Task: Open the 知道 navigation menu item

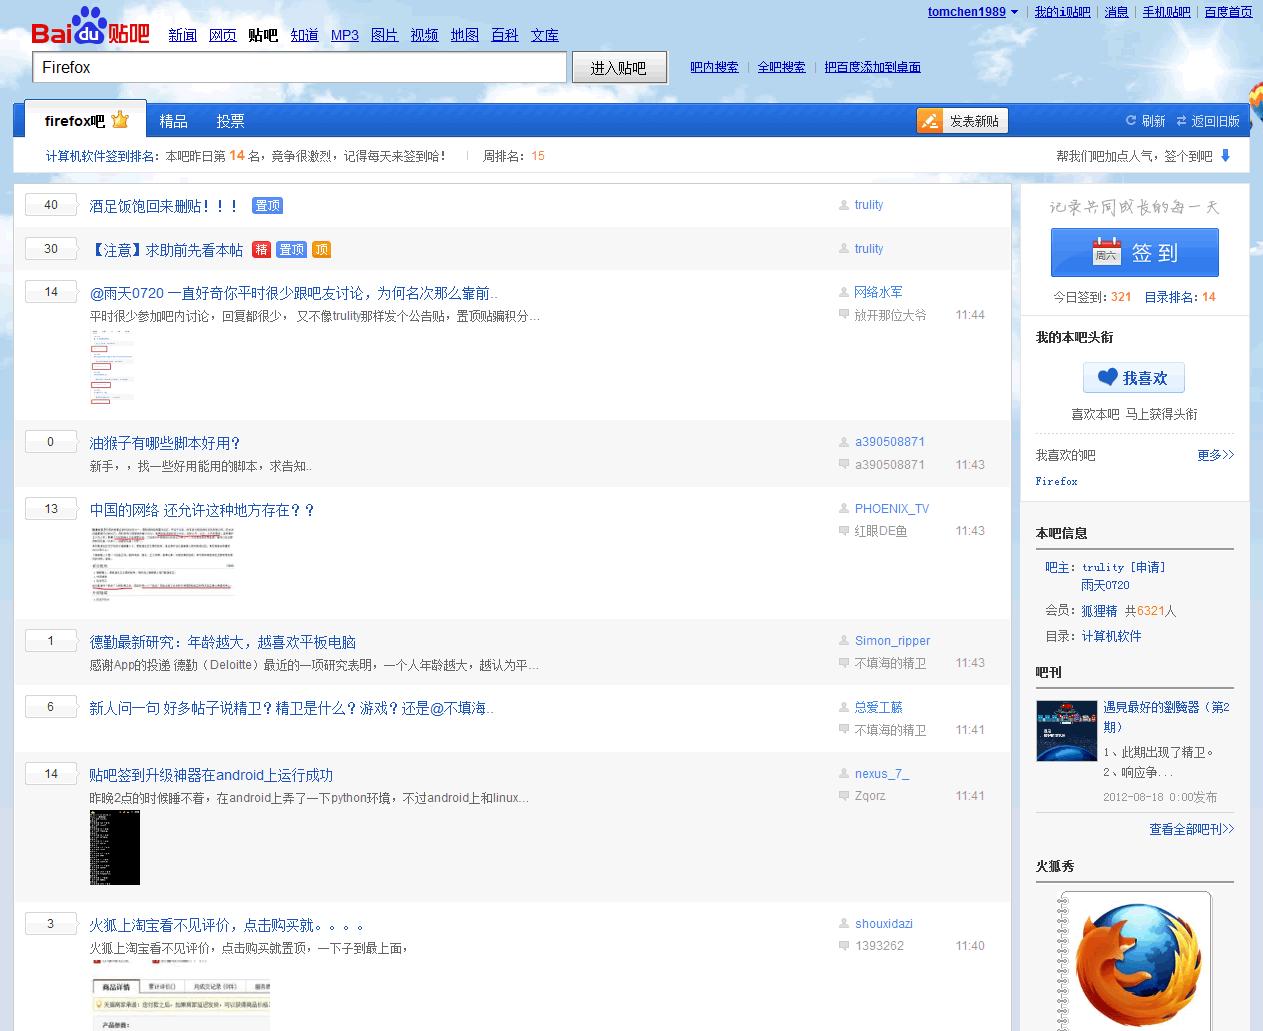Action: (304, 34)
